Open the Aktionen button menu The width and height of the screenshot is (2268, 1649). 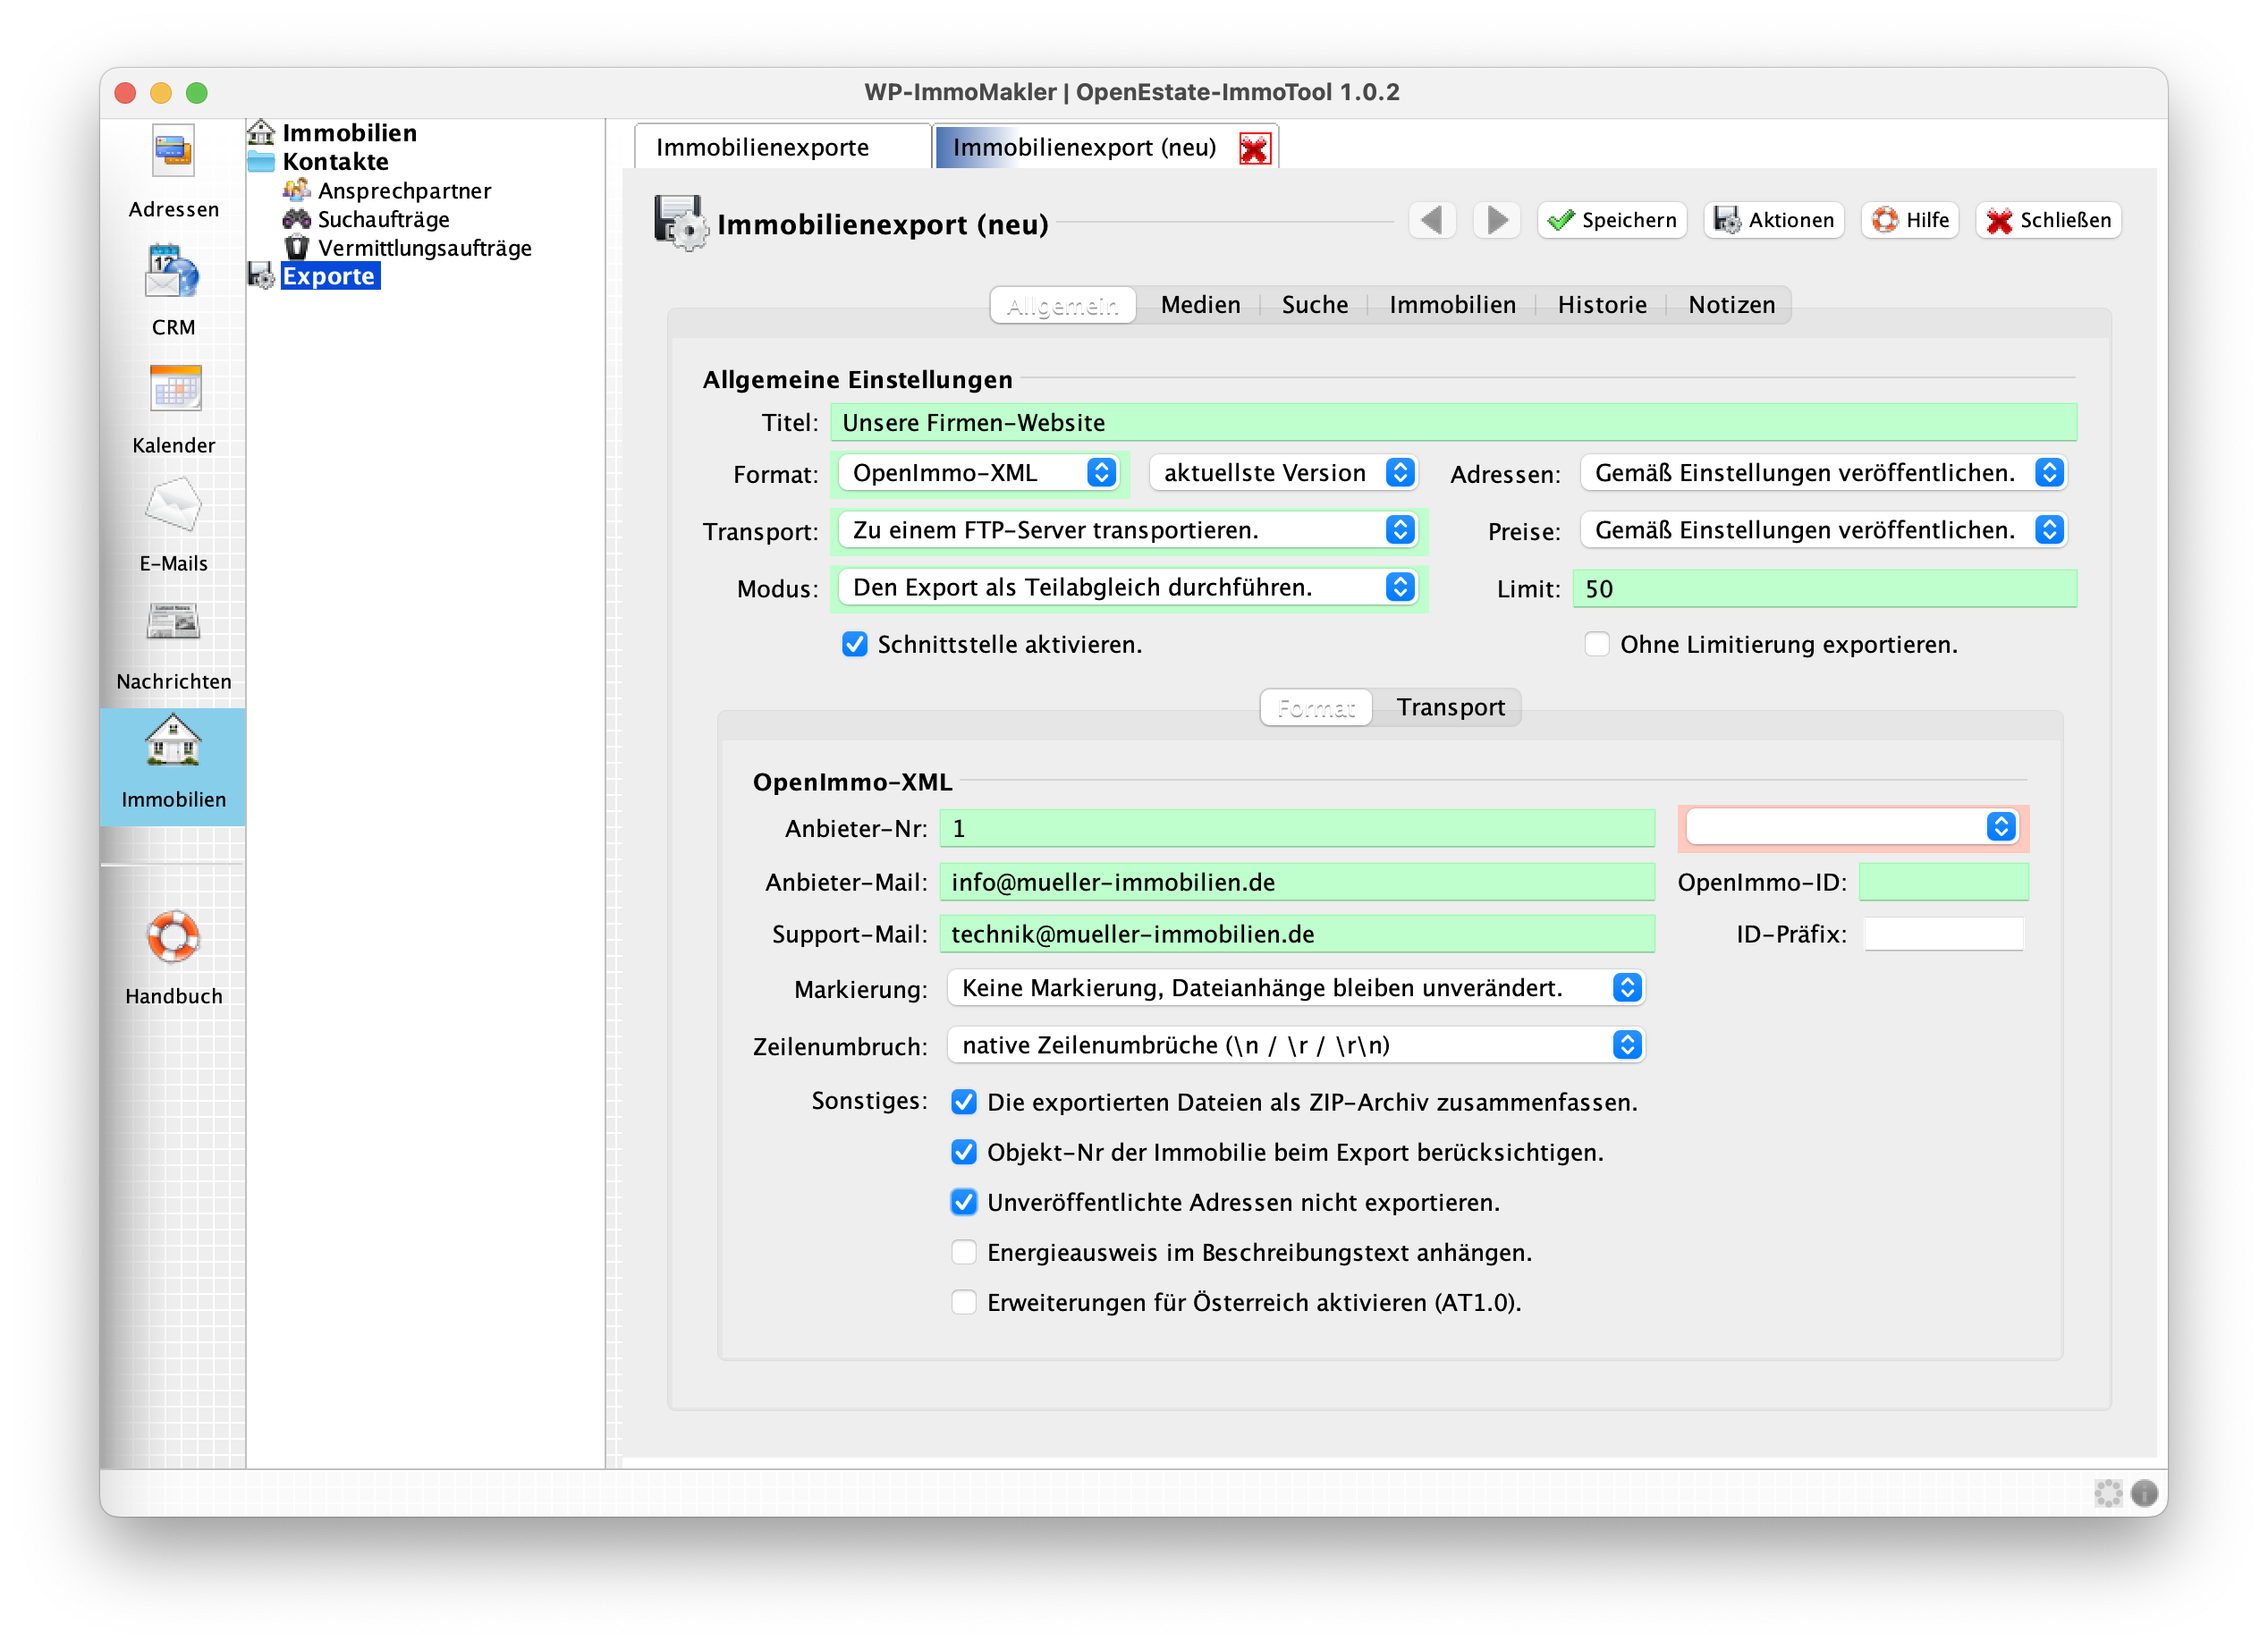pyautogui.click(x=1774, y=220)
